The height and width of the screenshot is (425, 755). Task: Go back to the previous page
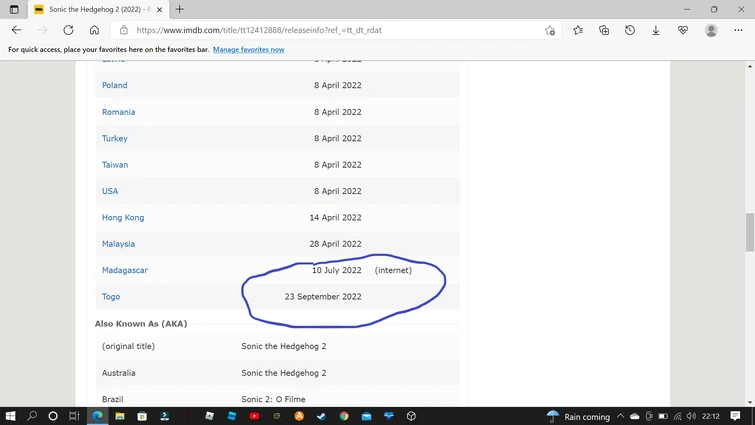tap(16, 30)
